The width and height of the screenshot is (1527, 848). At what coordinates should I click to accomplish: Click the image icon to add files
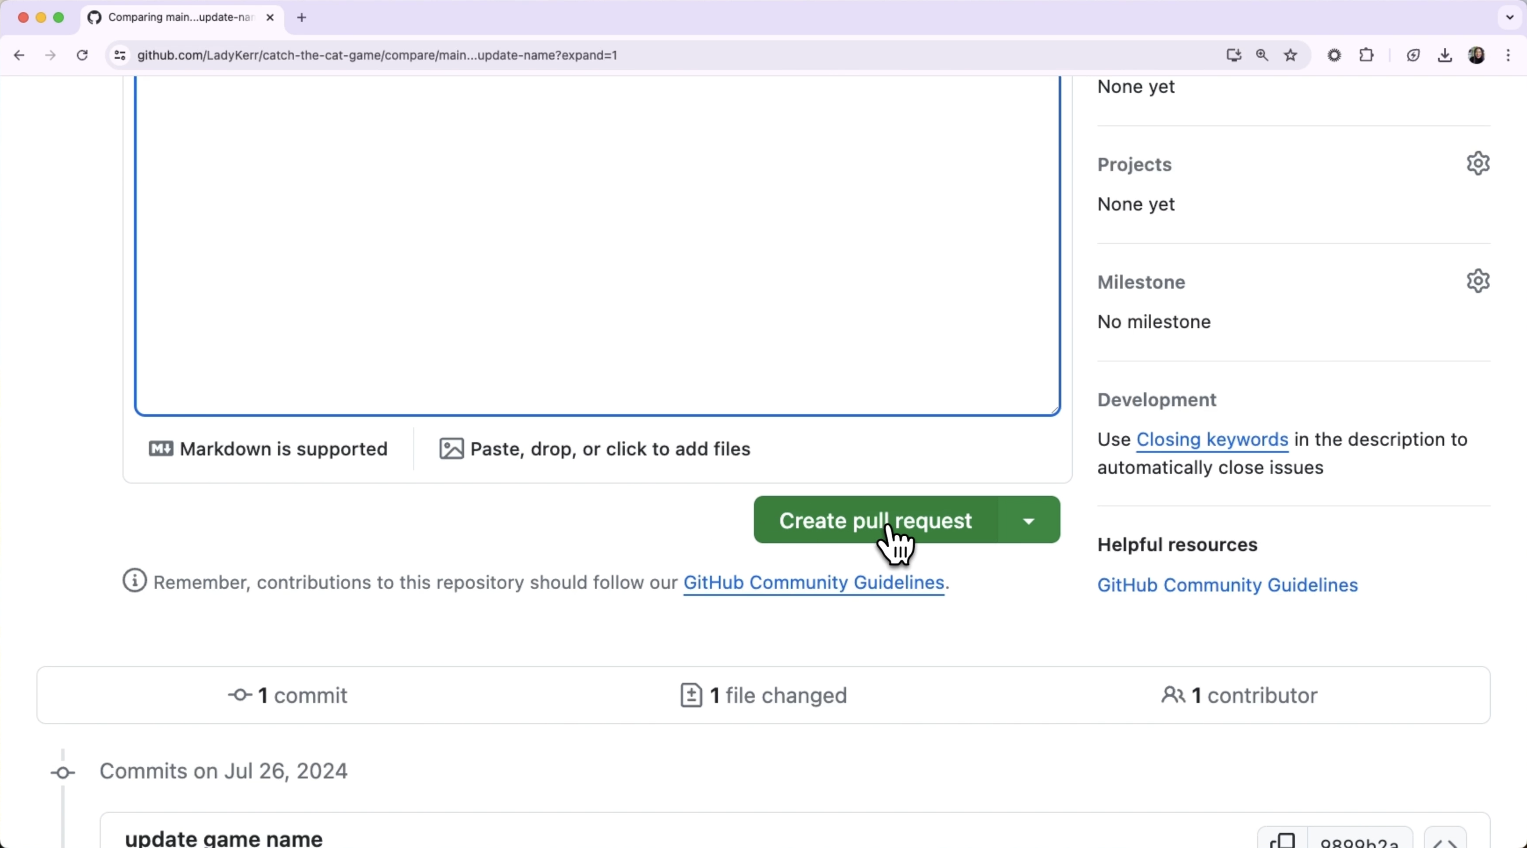(x=451, y=449)
